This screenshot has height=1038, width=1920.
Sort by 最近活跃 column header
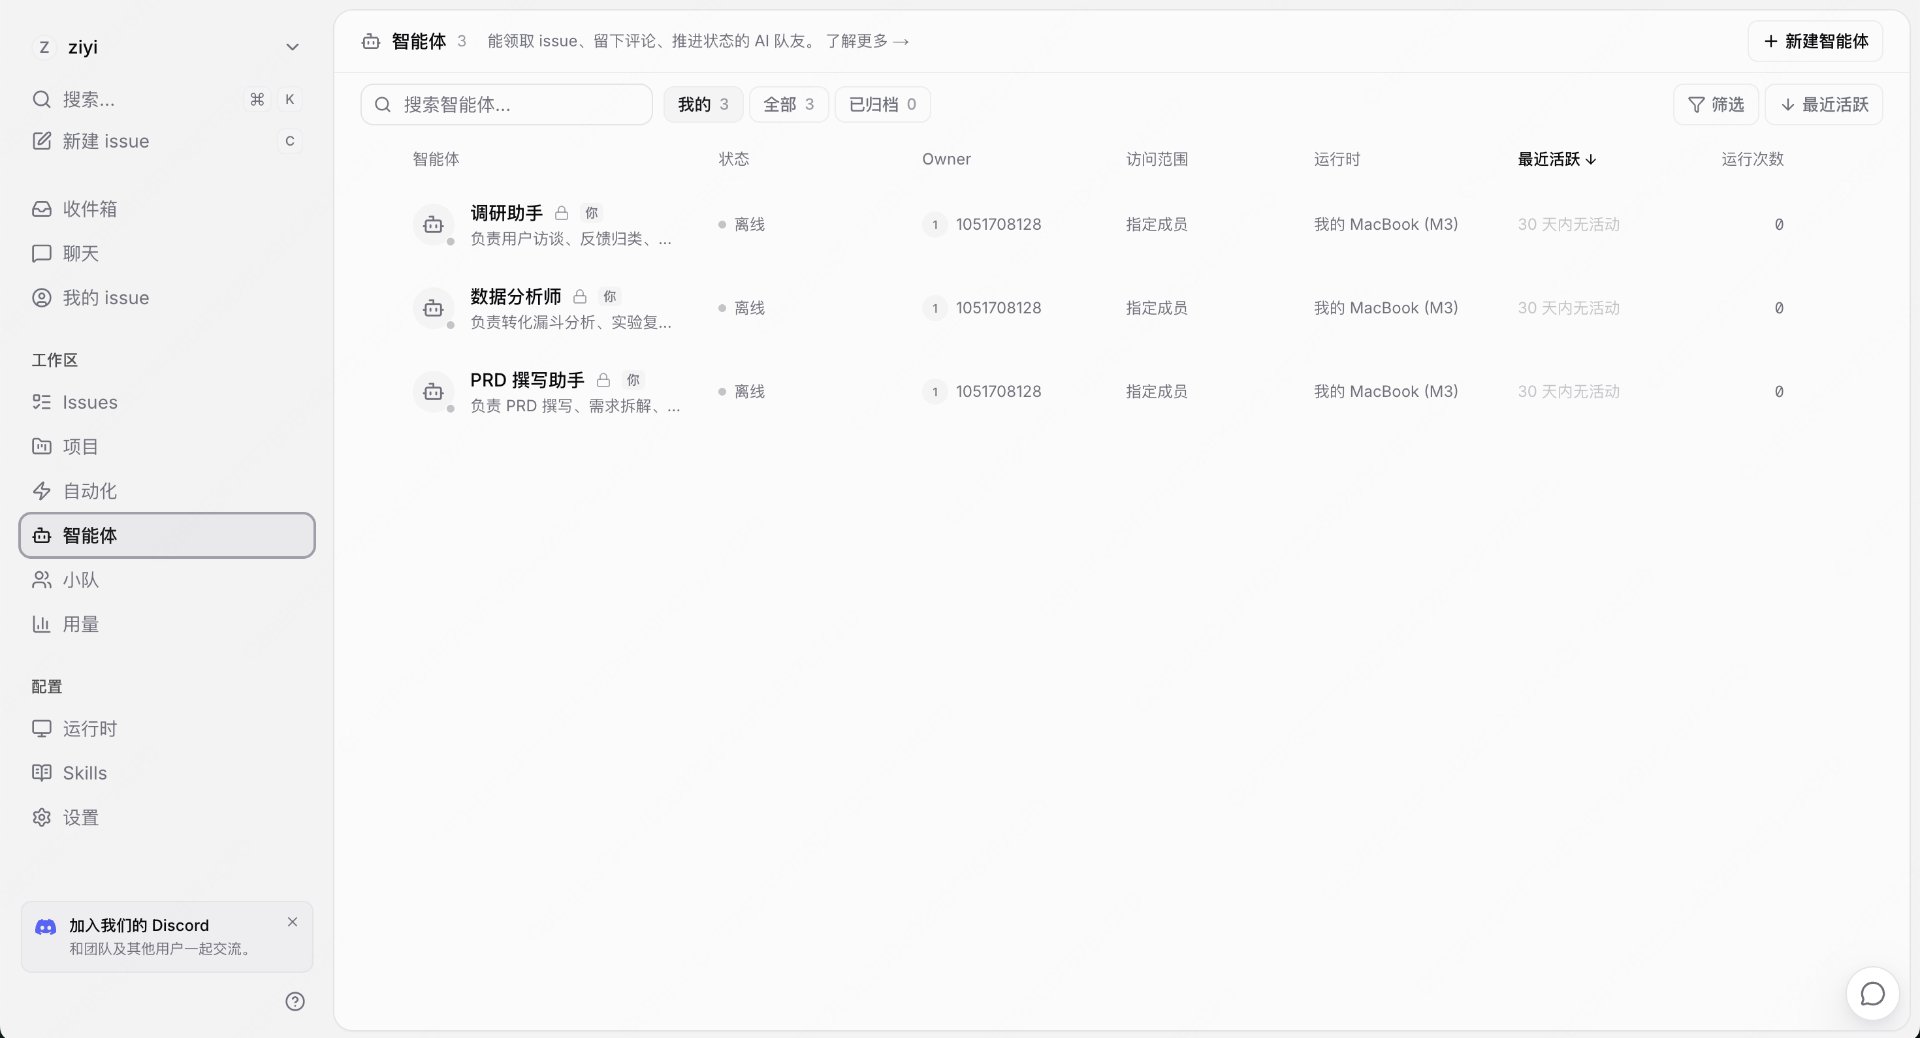(1557, 159)
